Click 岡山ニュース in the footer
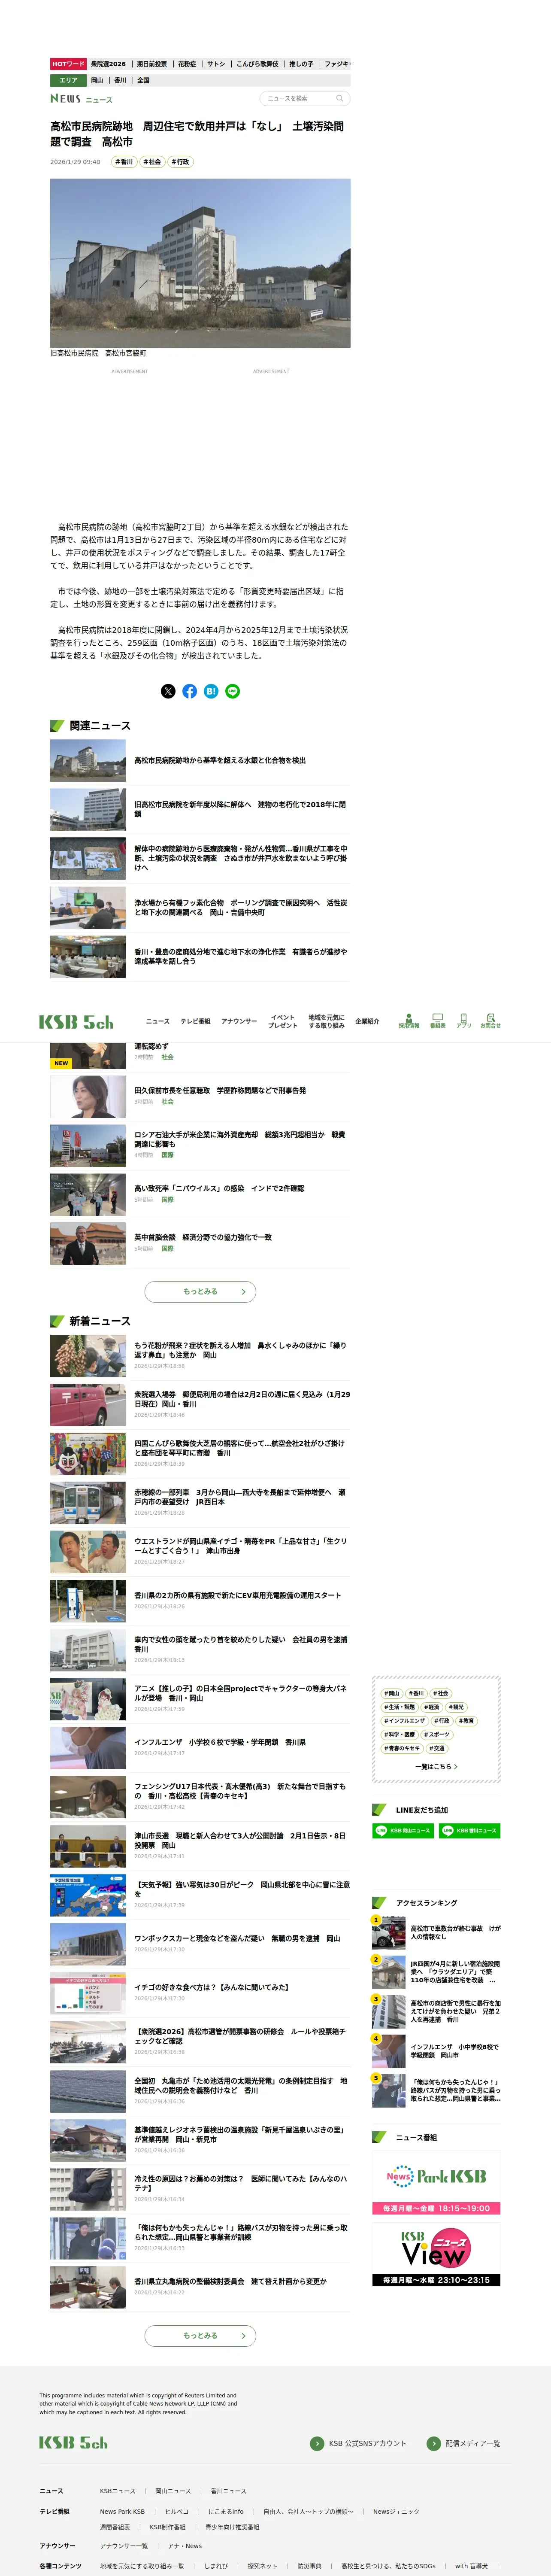Image resolution: width=551 pixels, height=2576 pixels. point(173,2491)
